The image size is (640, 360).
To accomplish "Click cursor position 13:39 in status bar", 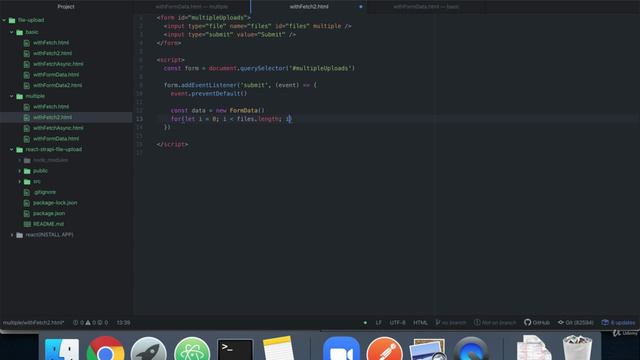I will pyautogui.click(x=123, y=322).
